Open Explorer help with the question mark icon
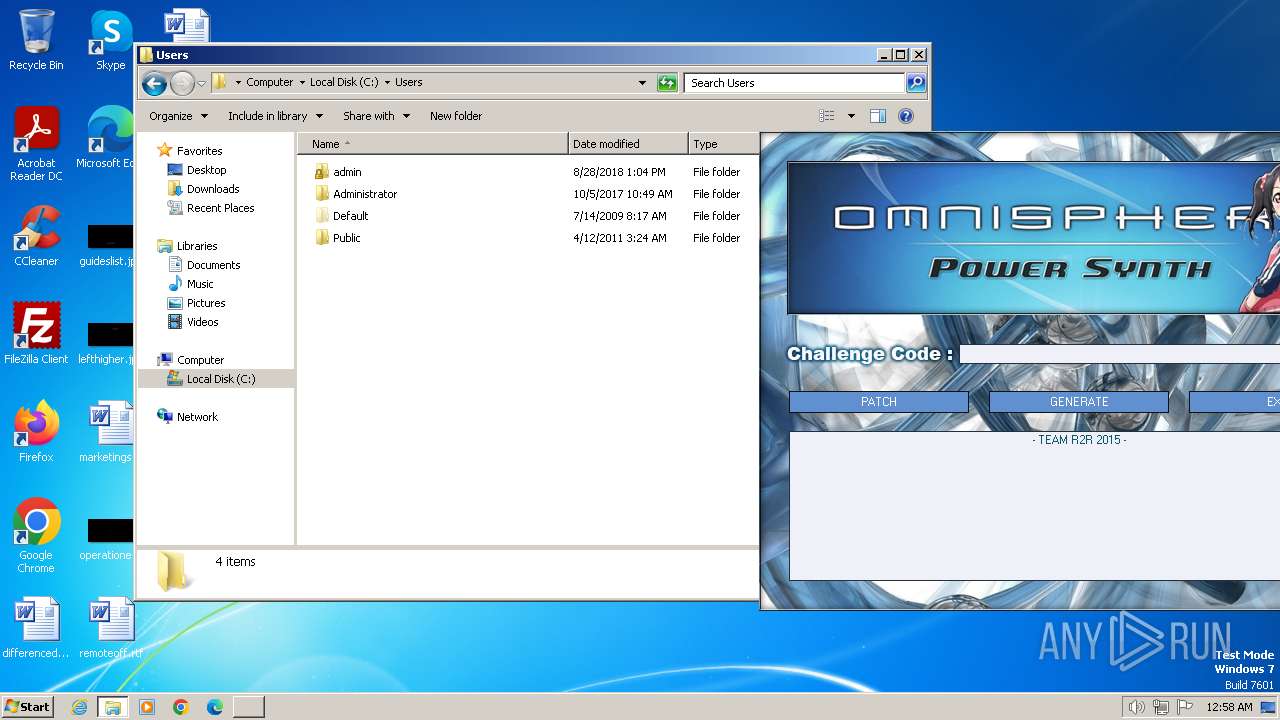Screen dimensions: 1280x720 [906, 116]
